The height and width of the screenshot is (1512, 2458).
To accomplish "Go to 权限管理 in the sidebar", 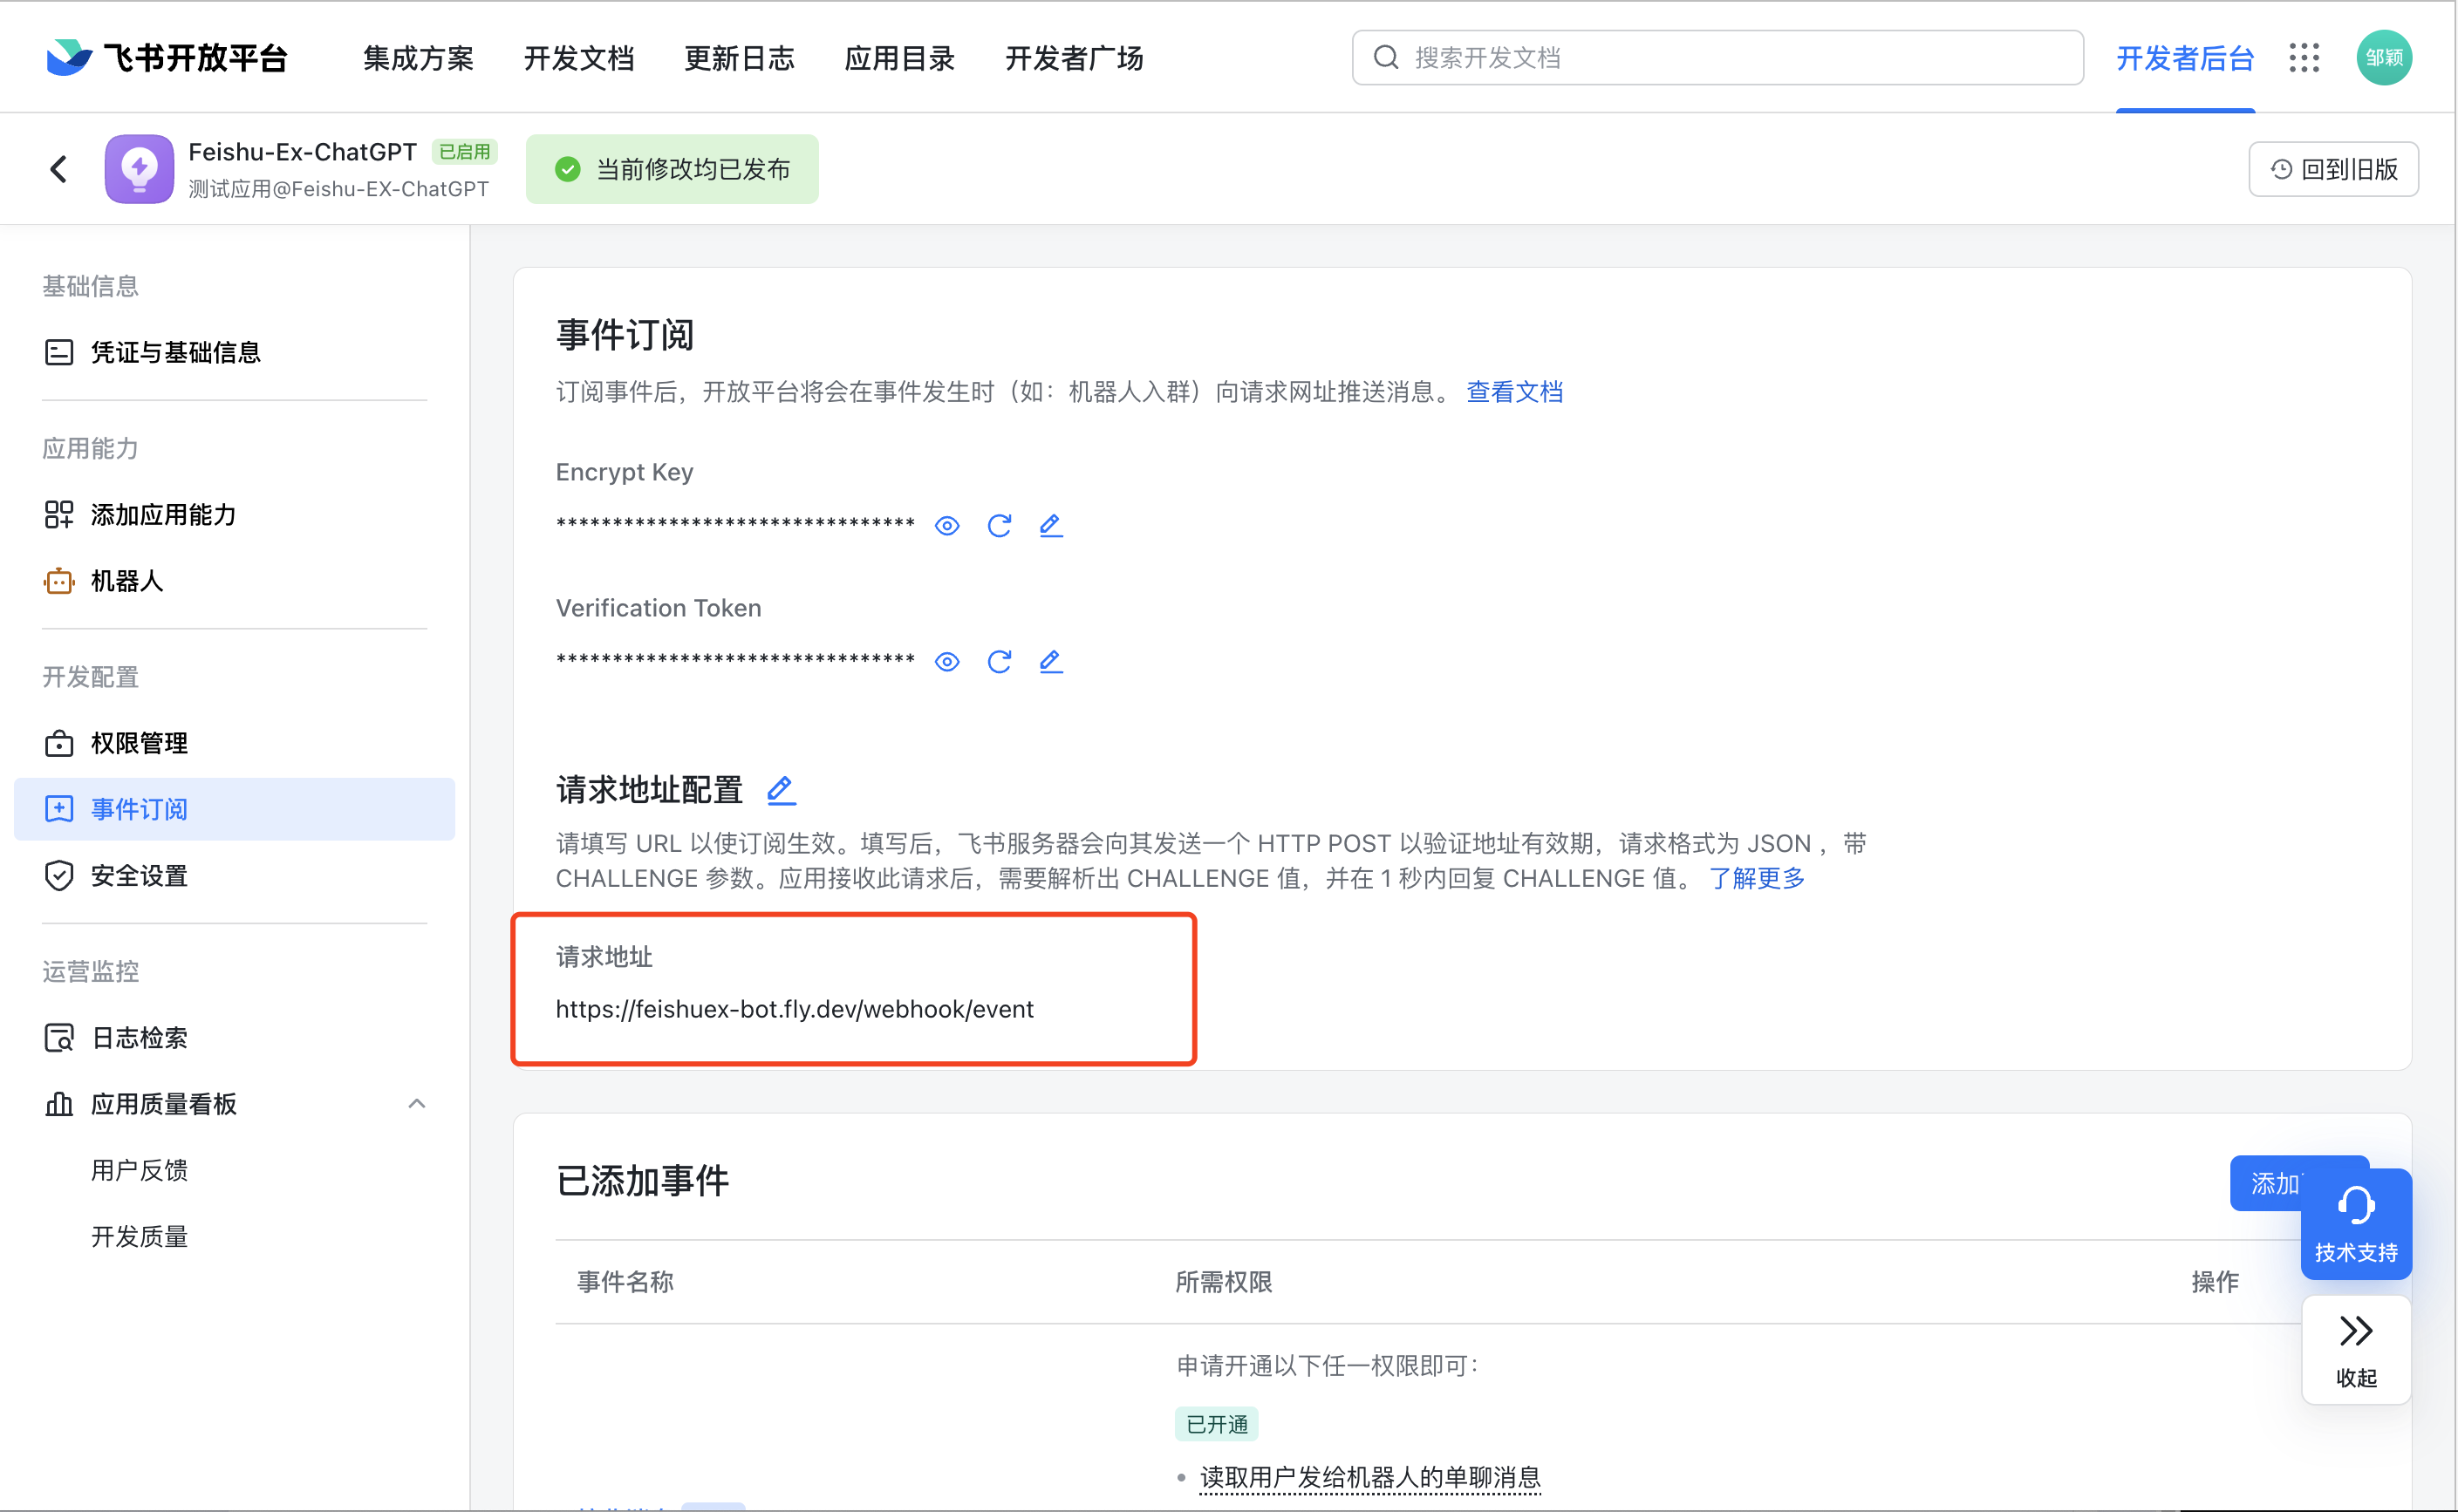I will coord(139,743).
